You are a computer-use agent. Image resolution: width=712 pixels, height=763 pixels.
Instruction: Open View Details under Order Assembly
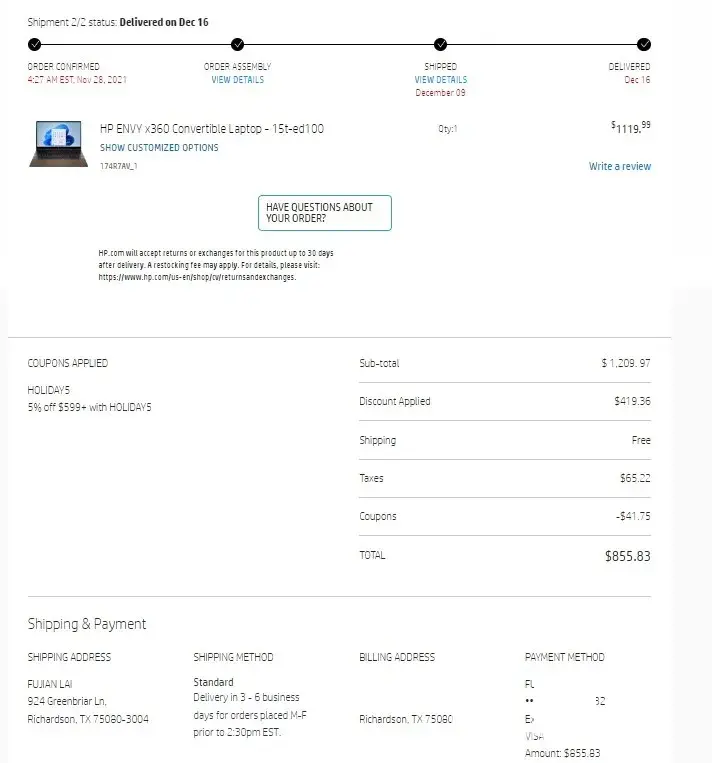click(x=237, y=80)
